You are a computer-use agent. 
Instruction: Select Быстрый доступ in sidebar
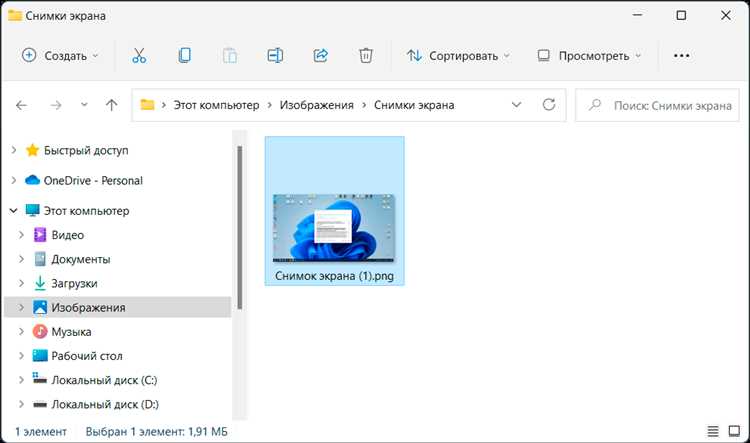click(x=86, y=150)
